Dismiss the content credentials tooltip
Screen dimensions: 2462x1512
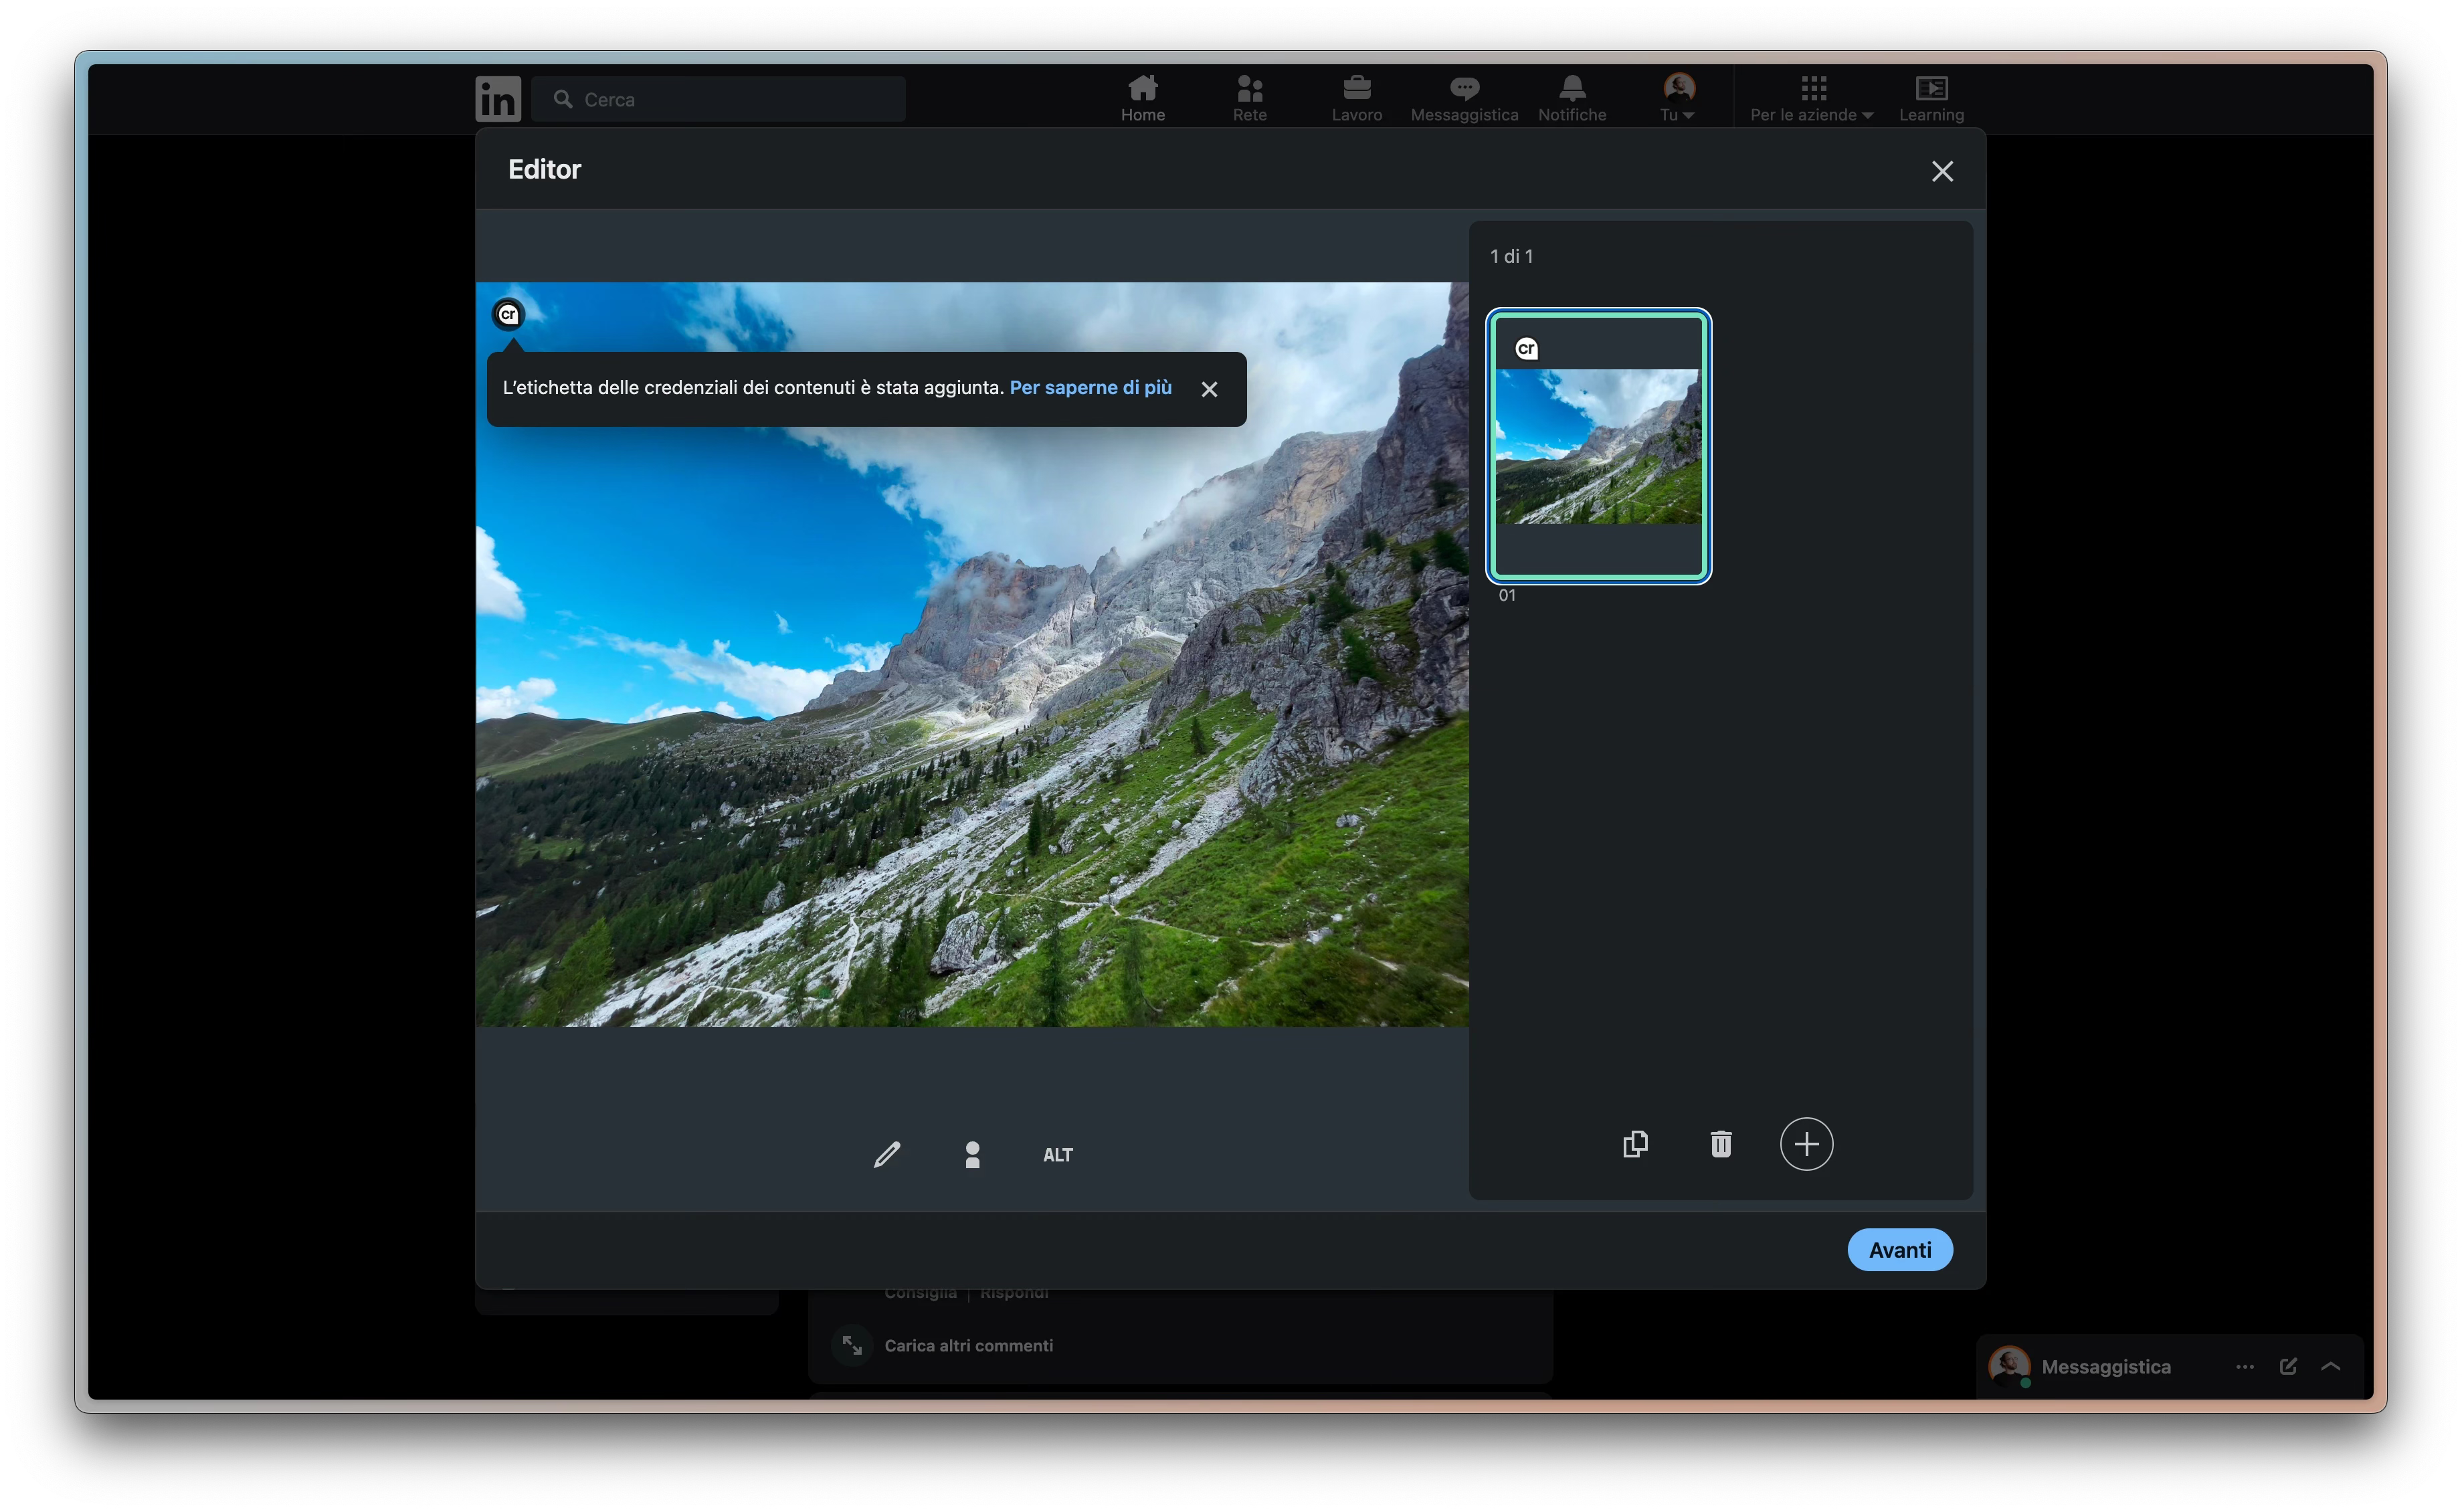tap(1209, 389)
